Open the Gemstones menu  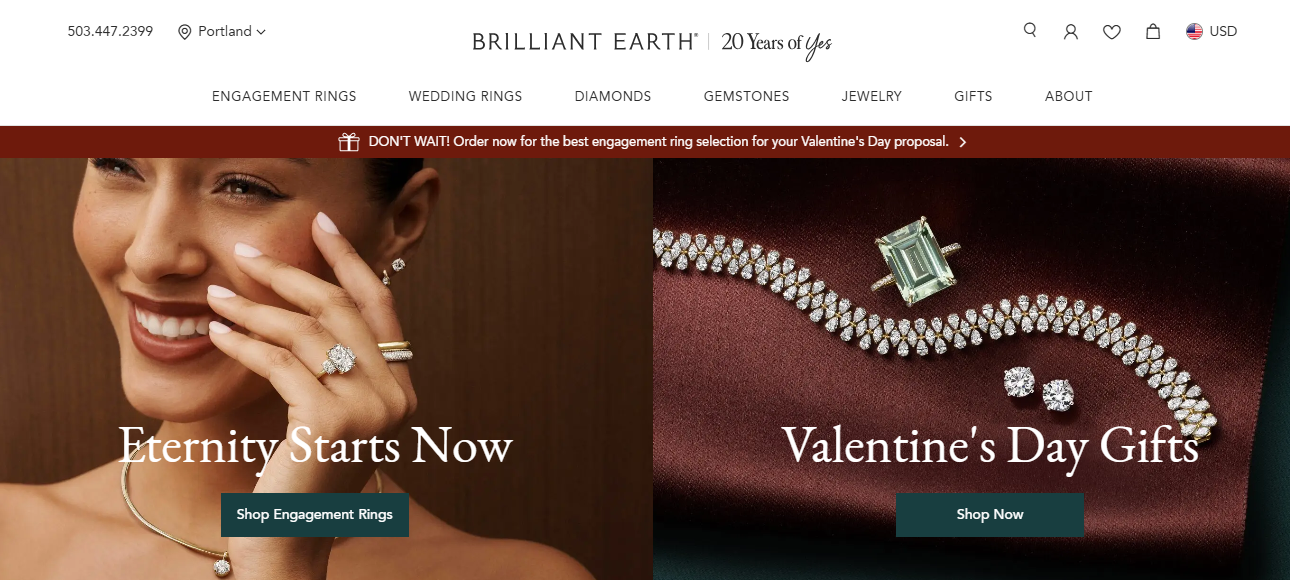pos(746,96)
